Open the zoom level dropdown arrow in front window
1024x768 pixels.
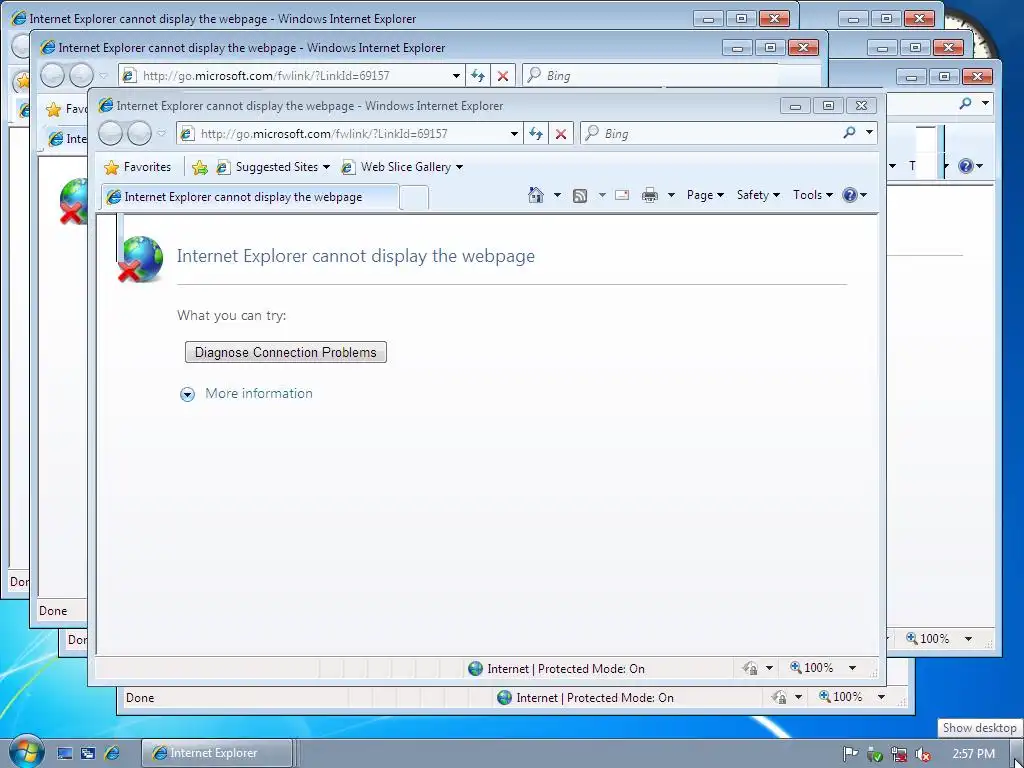click(852, 667)
